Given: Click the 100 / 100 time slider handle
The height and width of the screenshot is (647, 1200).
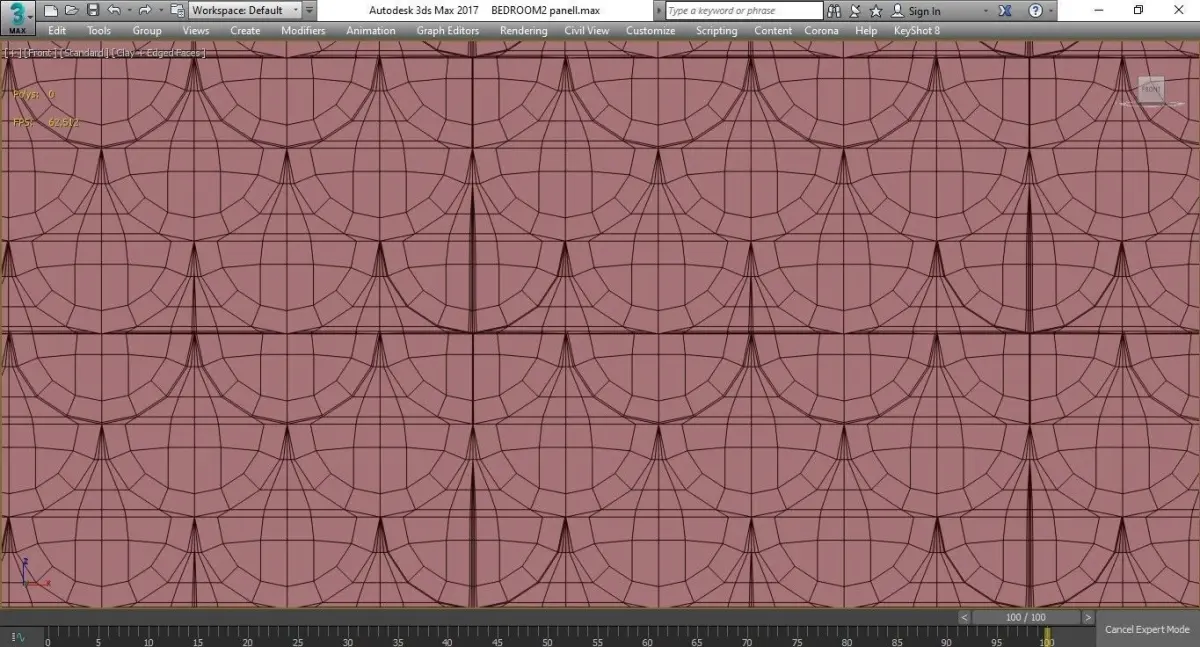Looking at the screenshot, I should 1026,618.
